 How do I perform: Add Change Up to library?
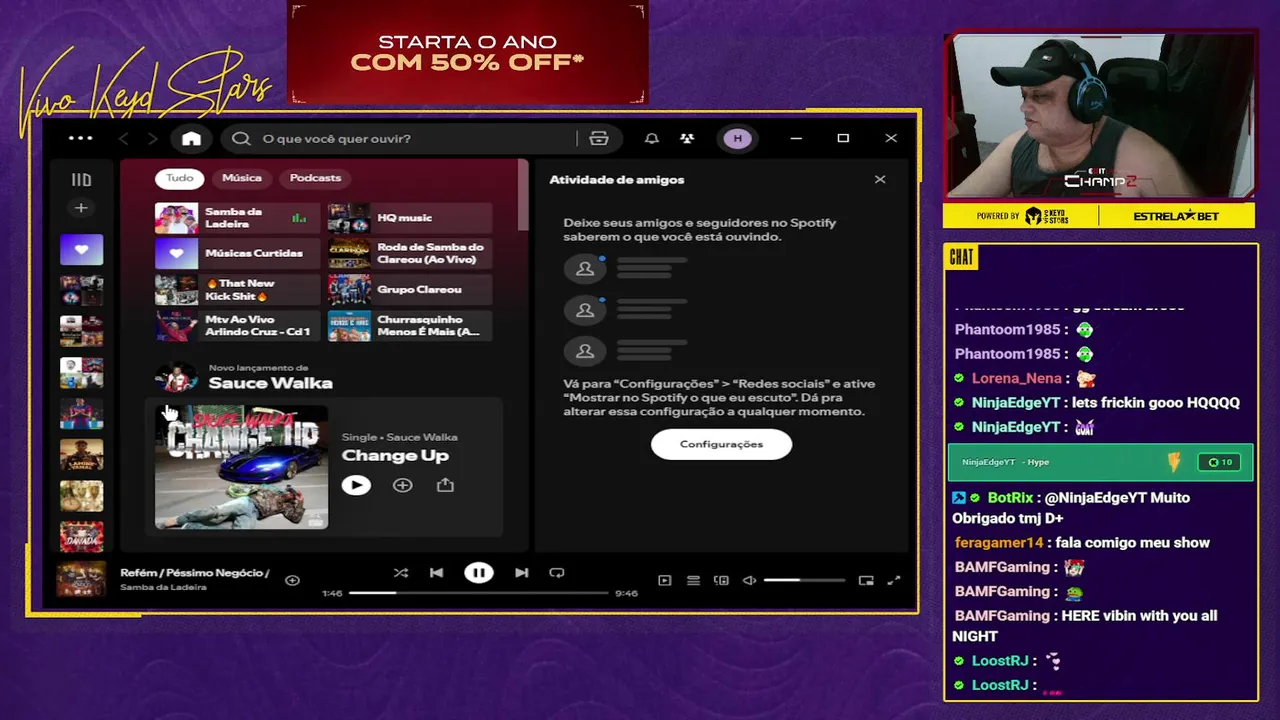click(x=402, y=485)
